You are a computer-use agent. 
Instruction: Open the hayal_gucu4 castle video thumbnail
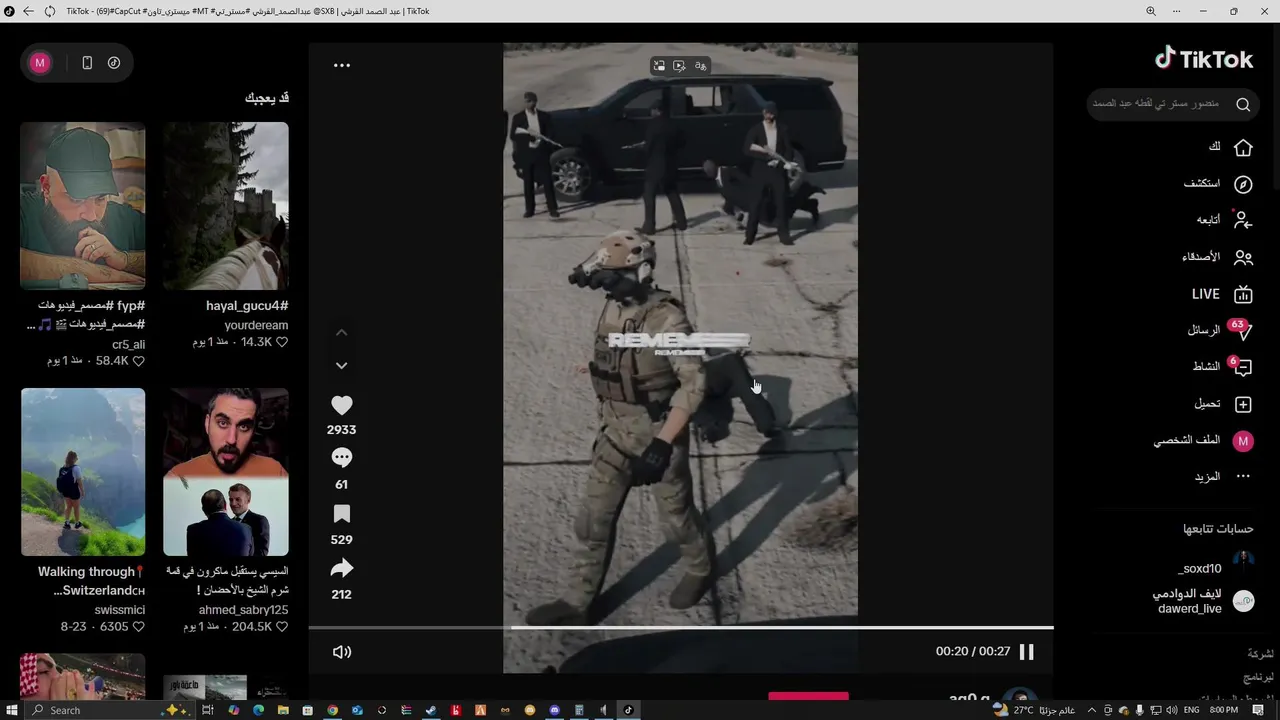pos(226,206)
